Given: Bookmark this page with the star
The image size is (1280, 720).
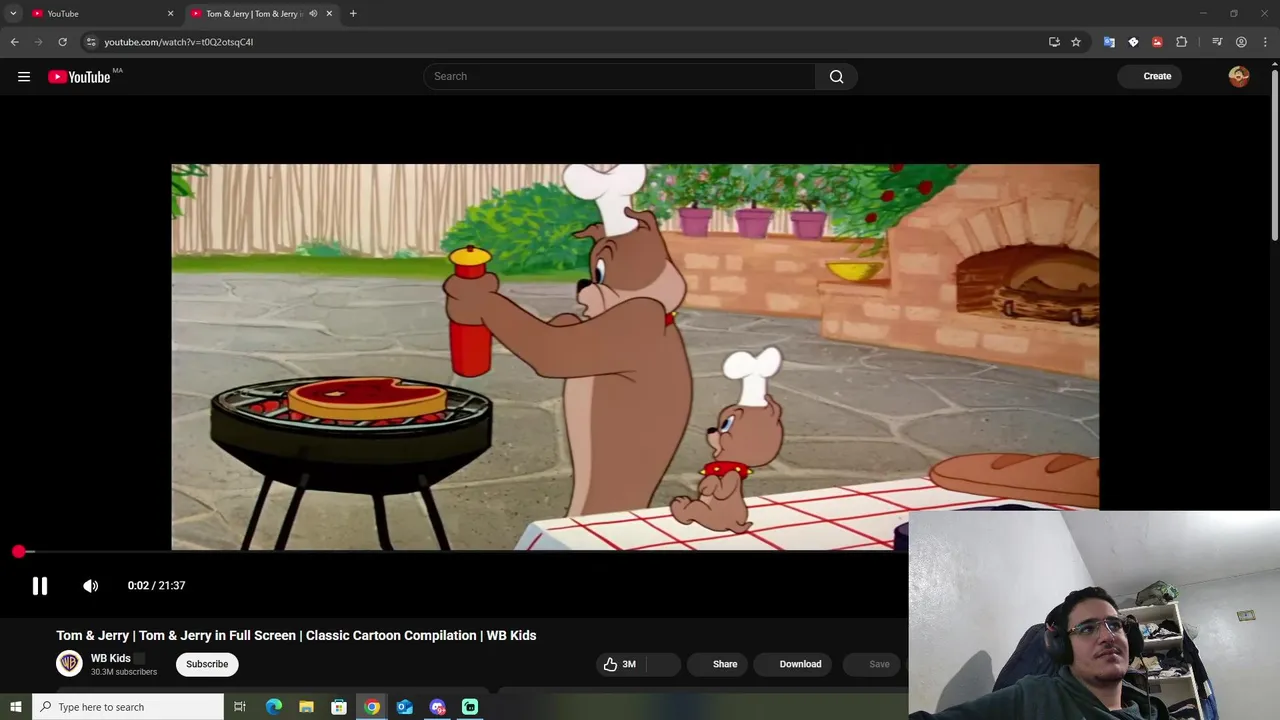Looking at the screenshot, I should 1076,42.
